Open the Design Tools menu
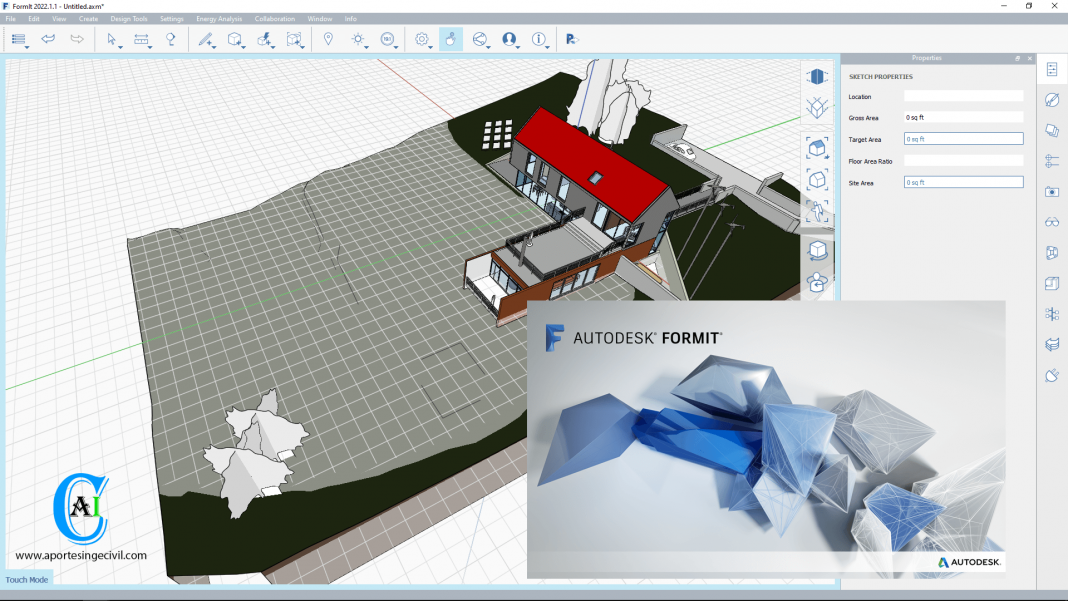Screen dimensions: 1068x601 point(129,18)
